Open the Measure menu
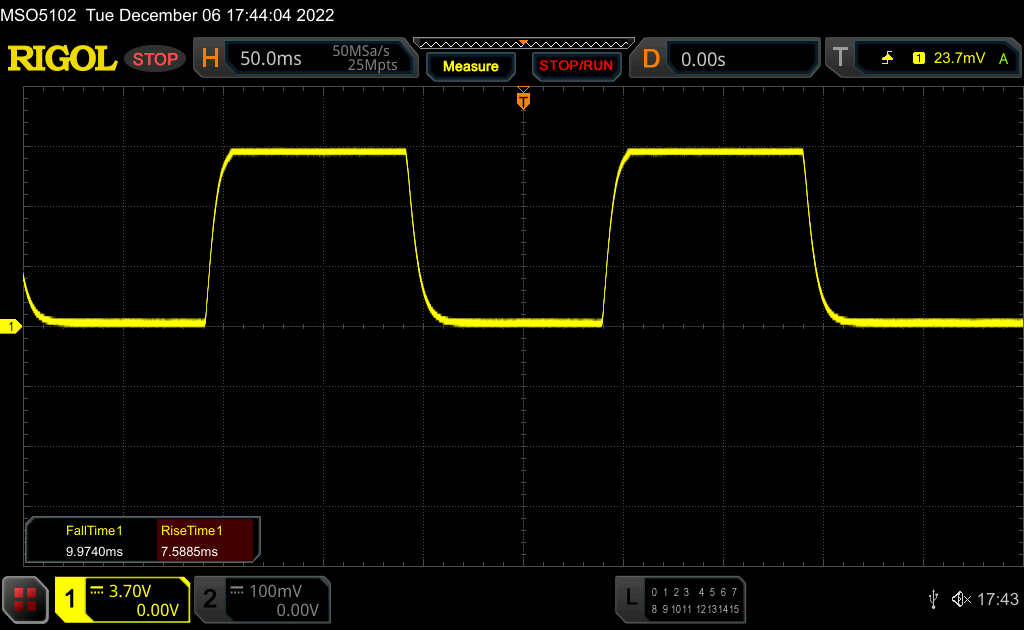This screenshot has width=1024, height=630. (x=470, y=67)
